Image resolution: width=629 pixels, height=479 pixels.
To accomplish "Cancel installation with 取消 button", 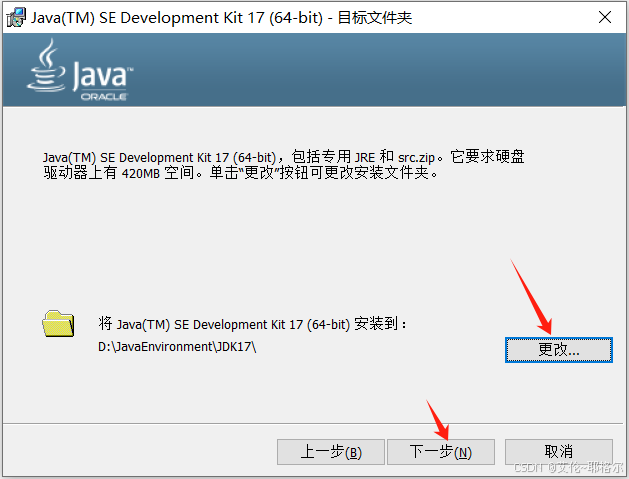I will [558, 452].
